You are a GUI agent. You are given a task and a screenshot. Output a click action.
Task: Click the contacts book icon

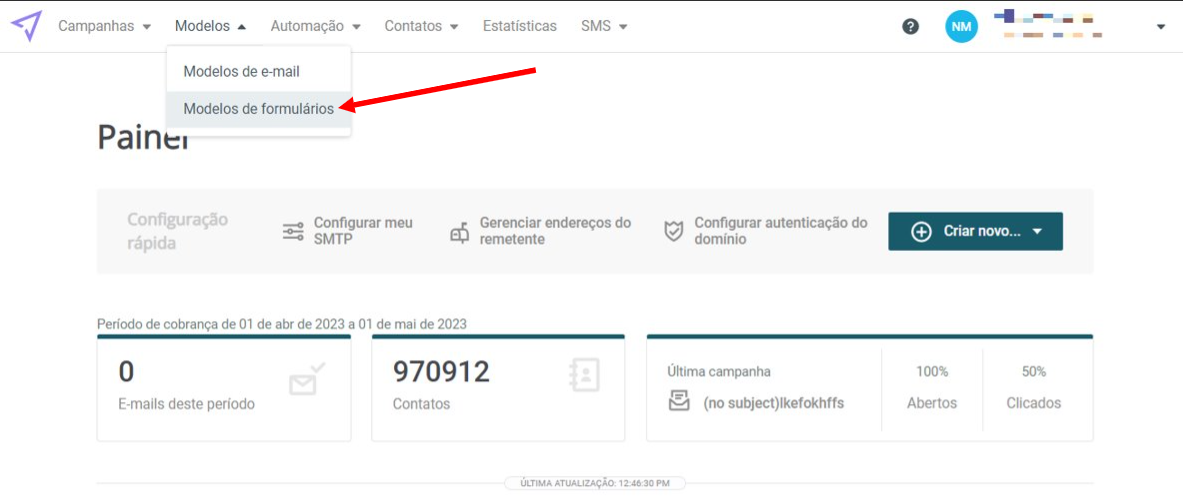(584, 375)
